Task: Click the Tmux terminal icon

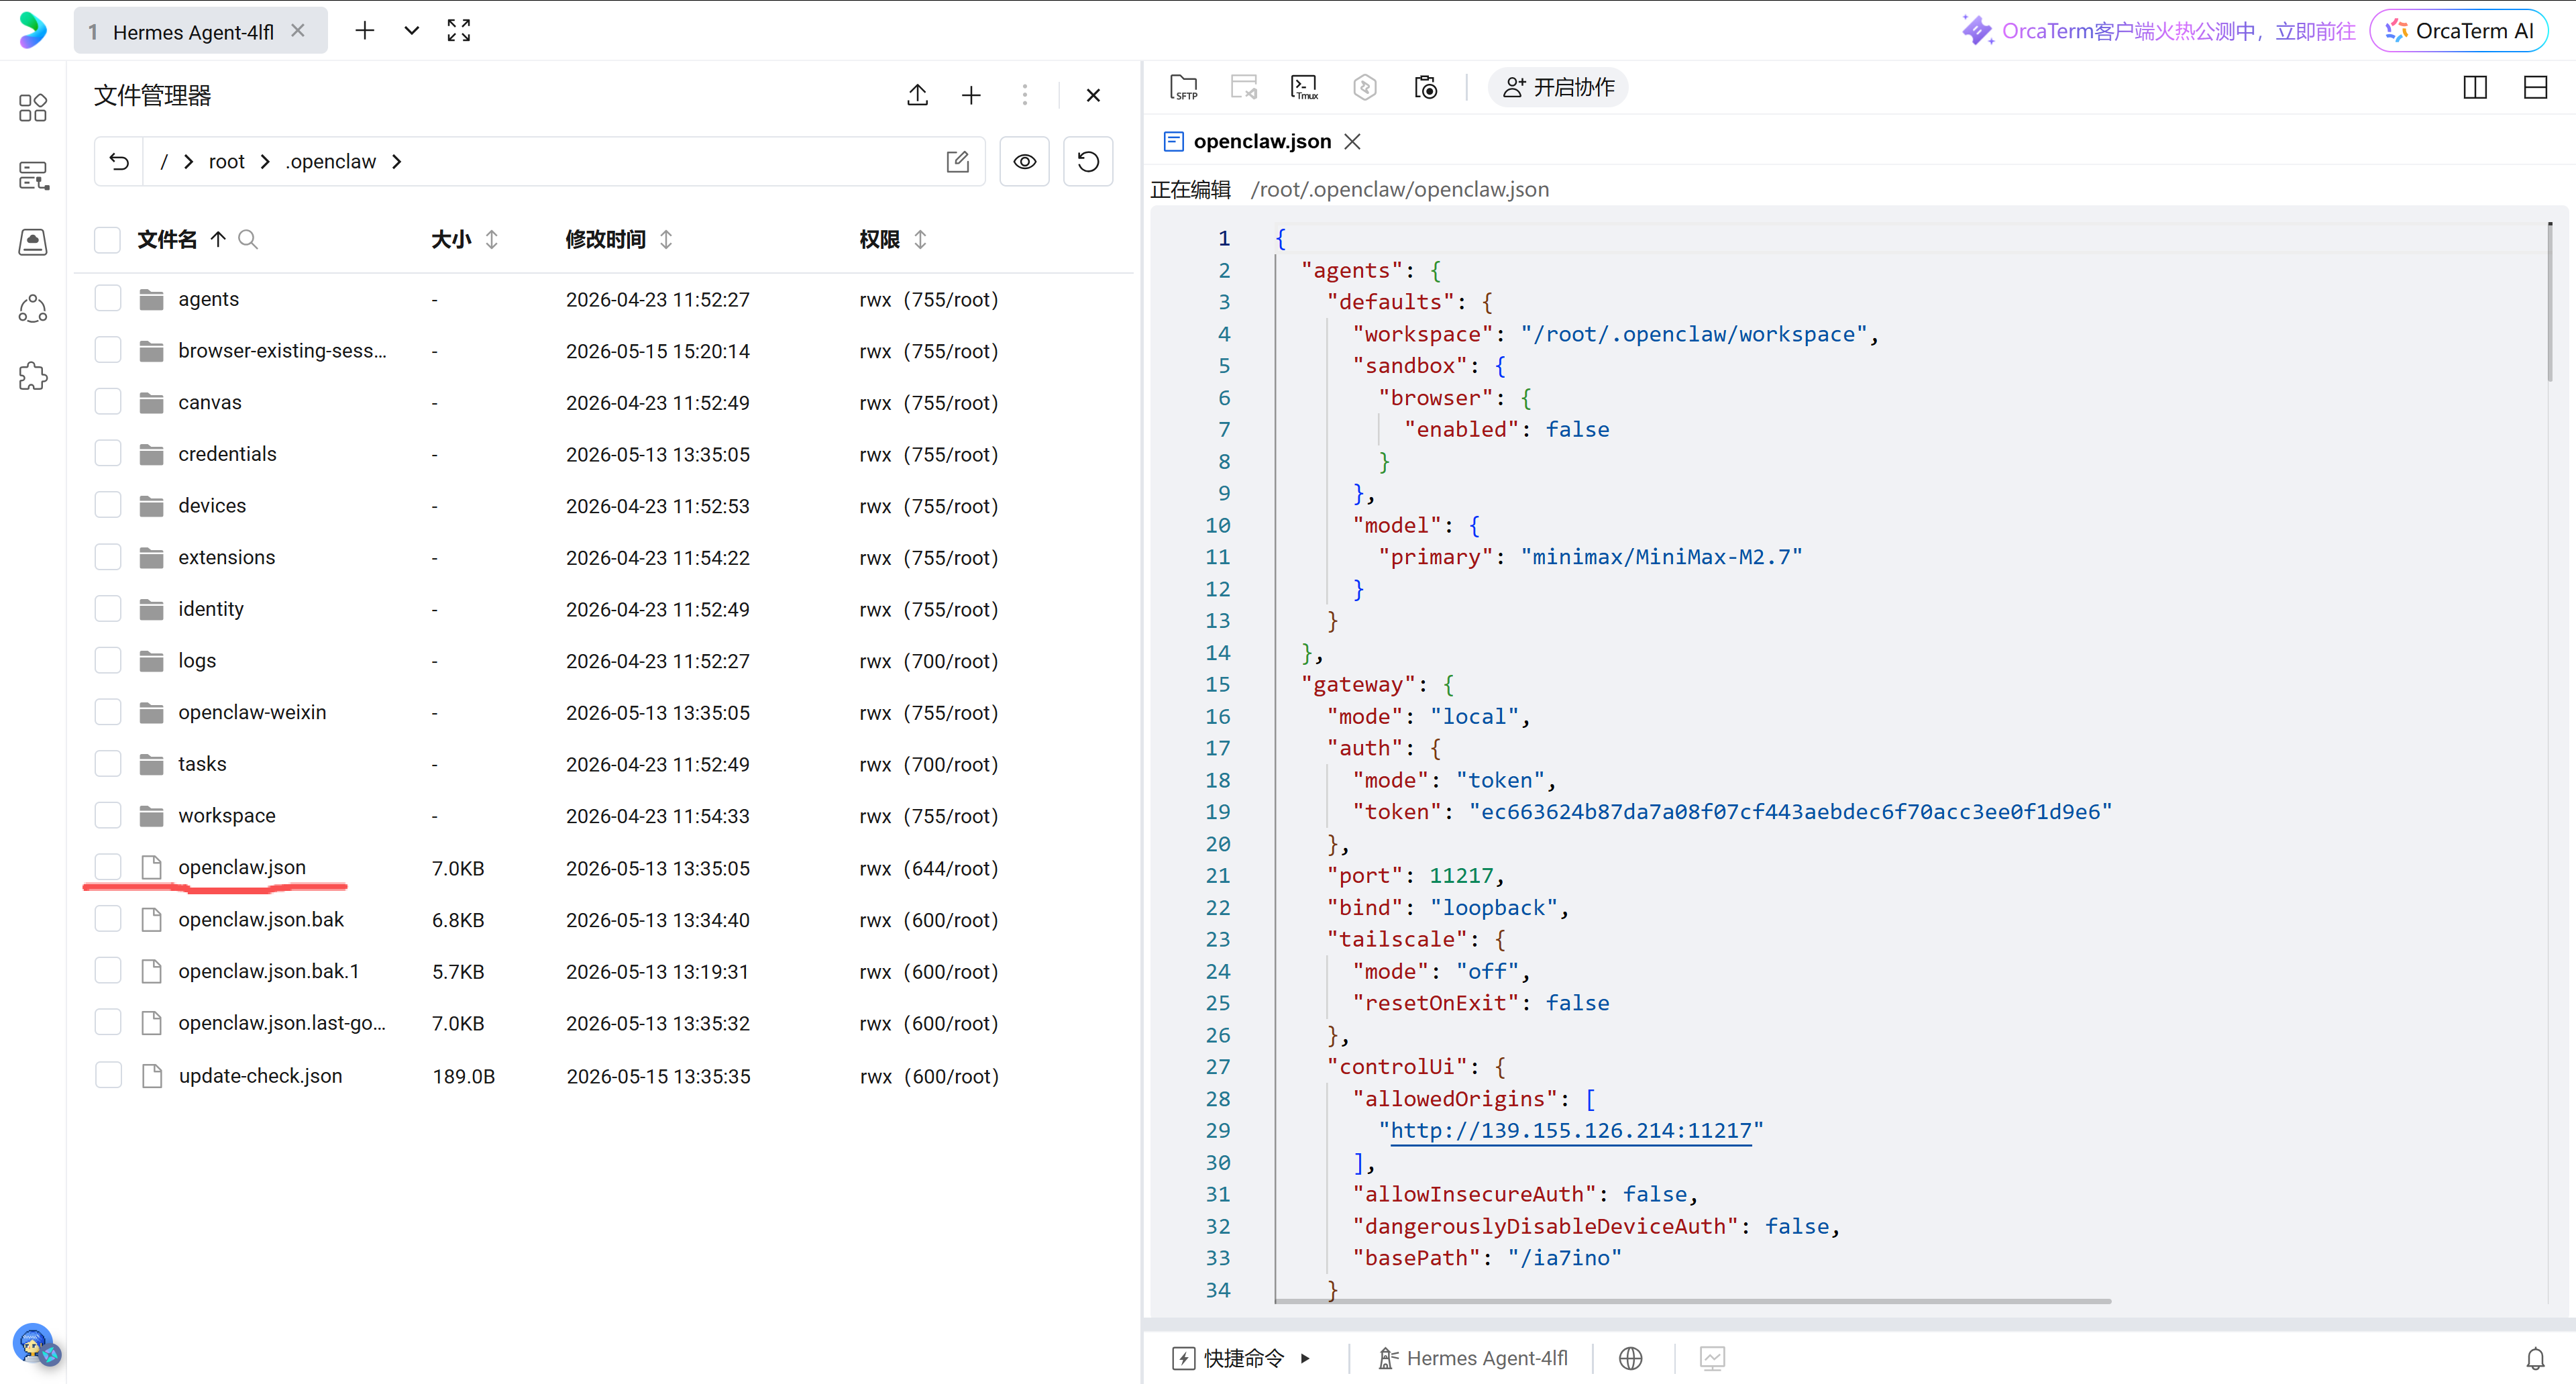Action: (x=1304, y=87)
